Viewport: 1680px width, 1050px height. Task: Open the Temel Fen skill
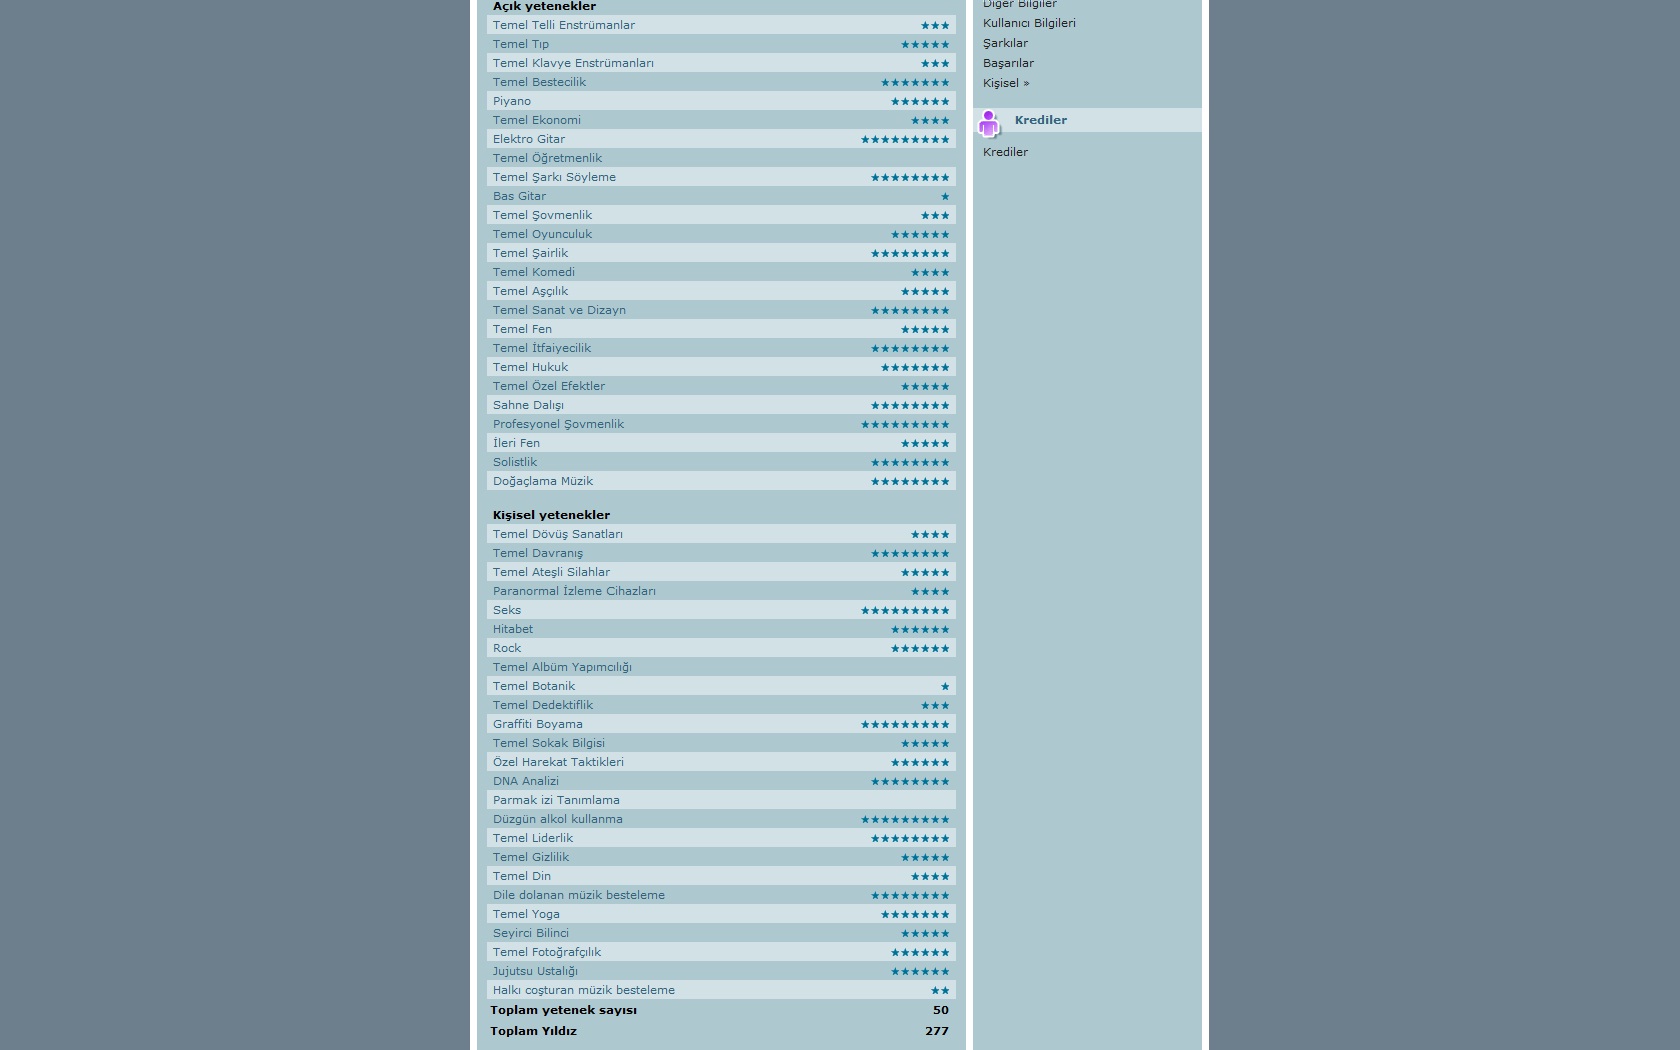(522, 329)
